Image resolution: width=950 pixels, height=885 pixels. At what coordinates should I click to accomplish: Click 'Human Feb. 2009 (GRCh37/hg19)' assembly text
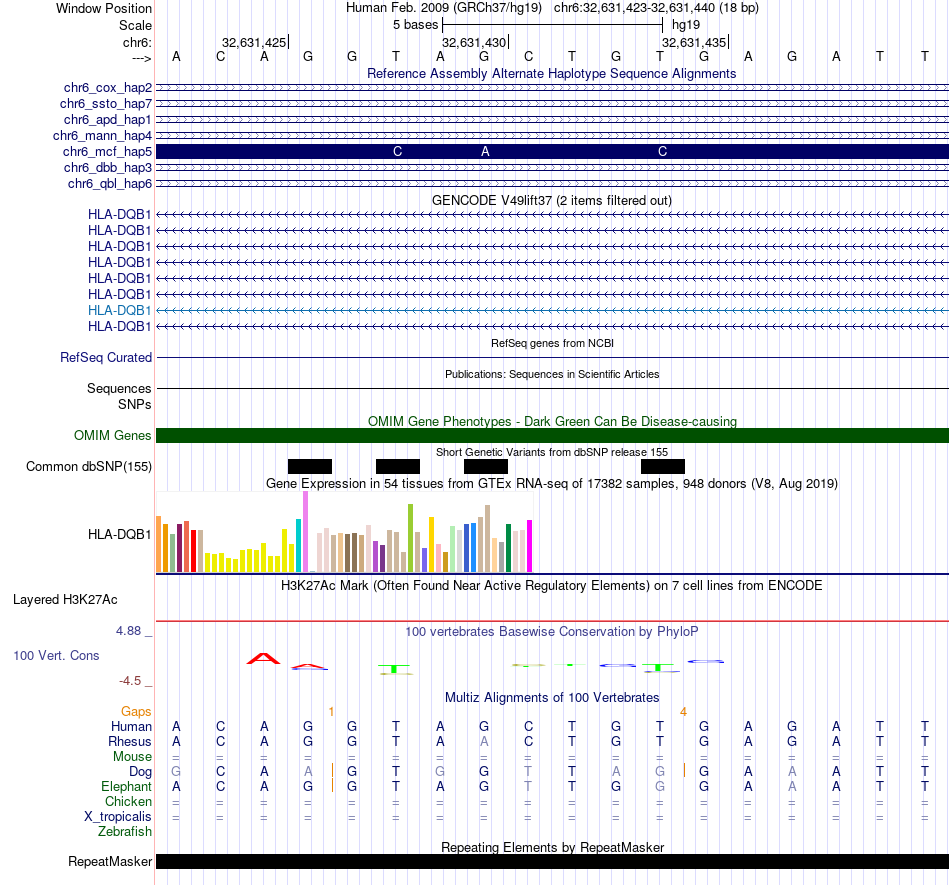pyautogui.click(x=443, y=8)
